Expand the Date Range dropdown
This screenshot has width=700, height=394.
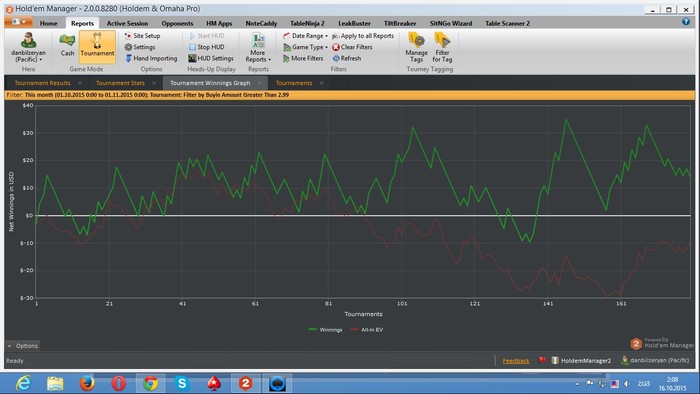coord(305,36)
